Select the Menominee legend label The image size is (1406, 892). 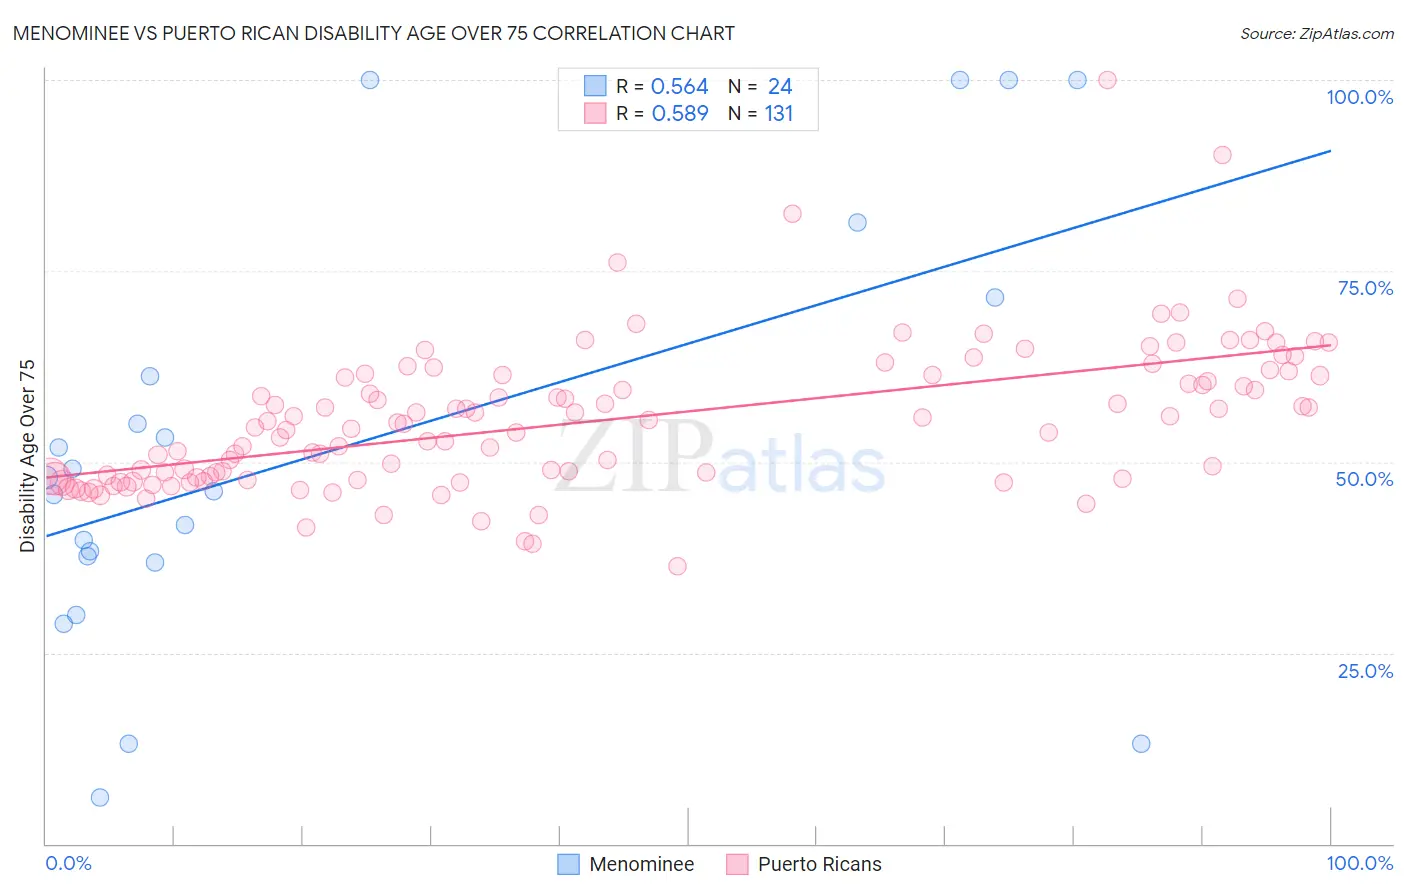(641, 864)
